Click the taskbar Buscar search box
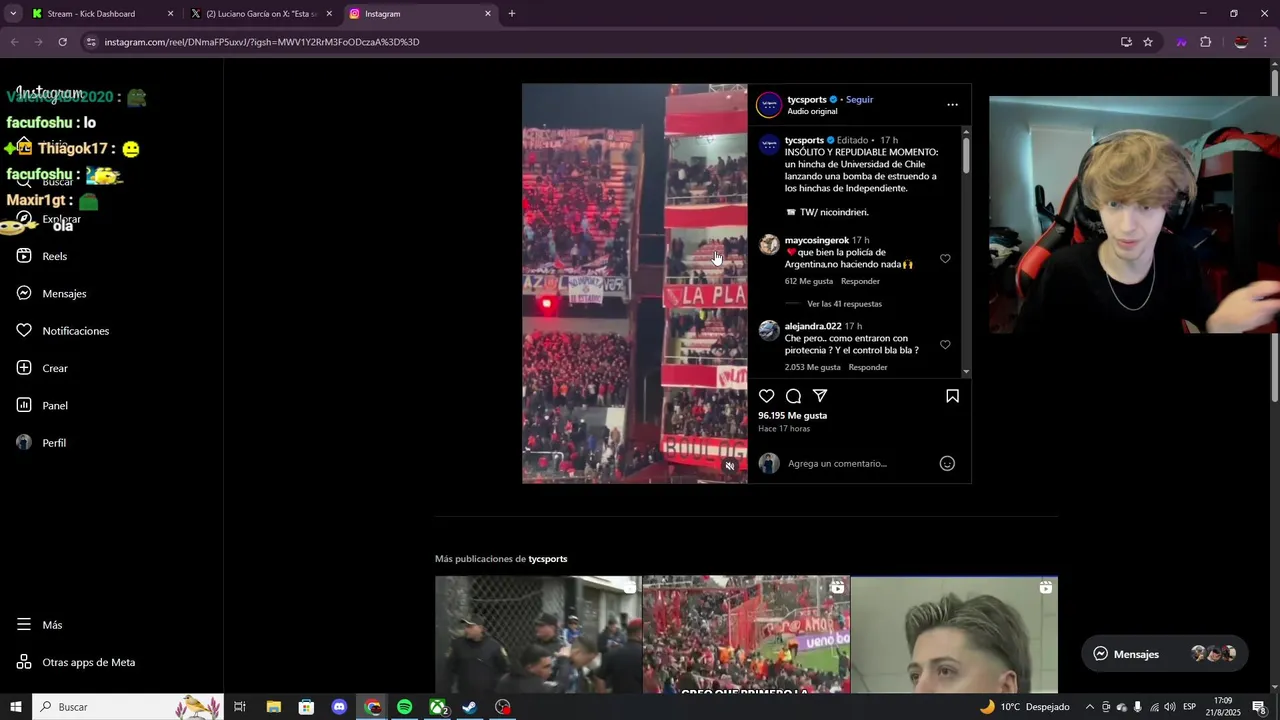Screen dimensions: 1280x720 (x=128, y=707)
